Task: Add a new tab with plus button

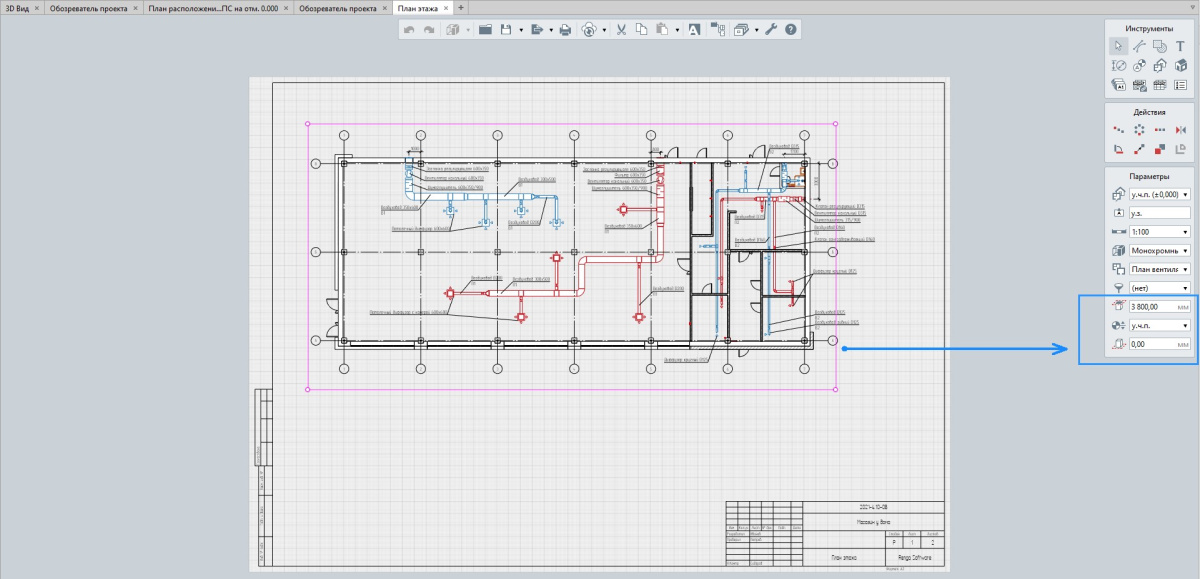Action: pyautogui.click(x=460, y=7)
